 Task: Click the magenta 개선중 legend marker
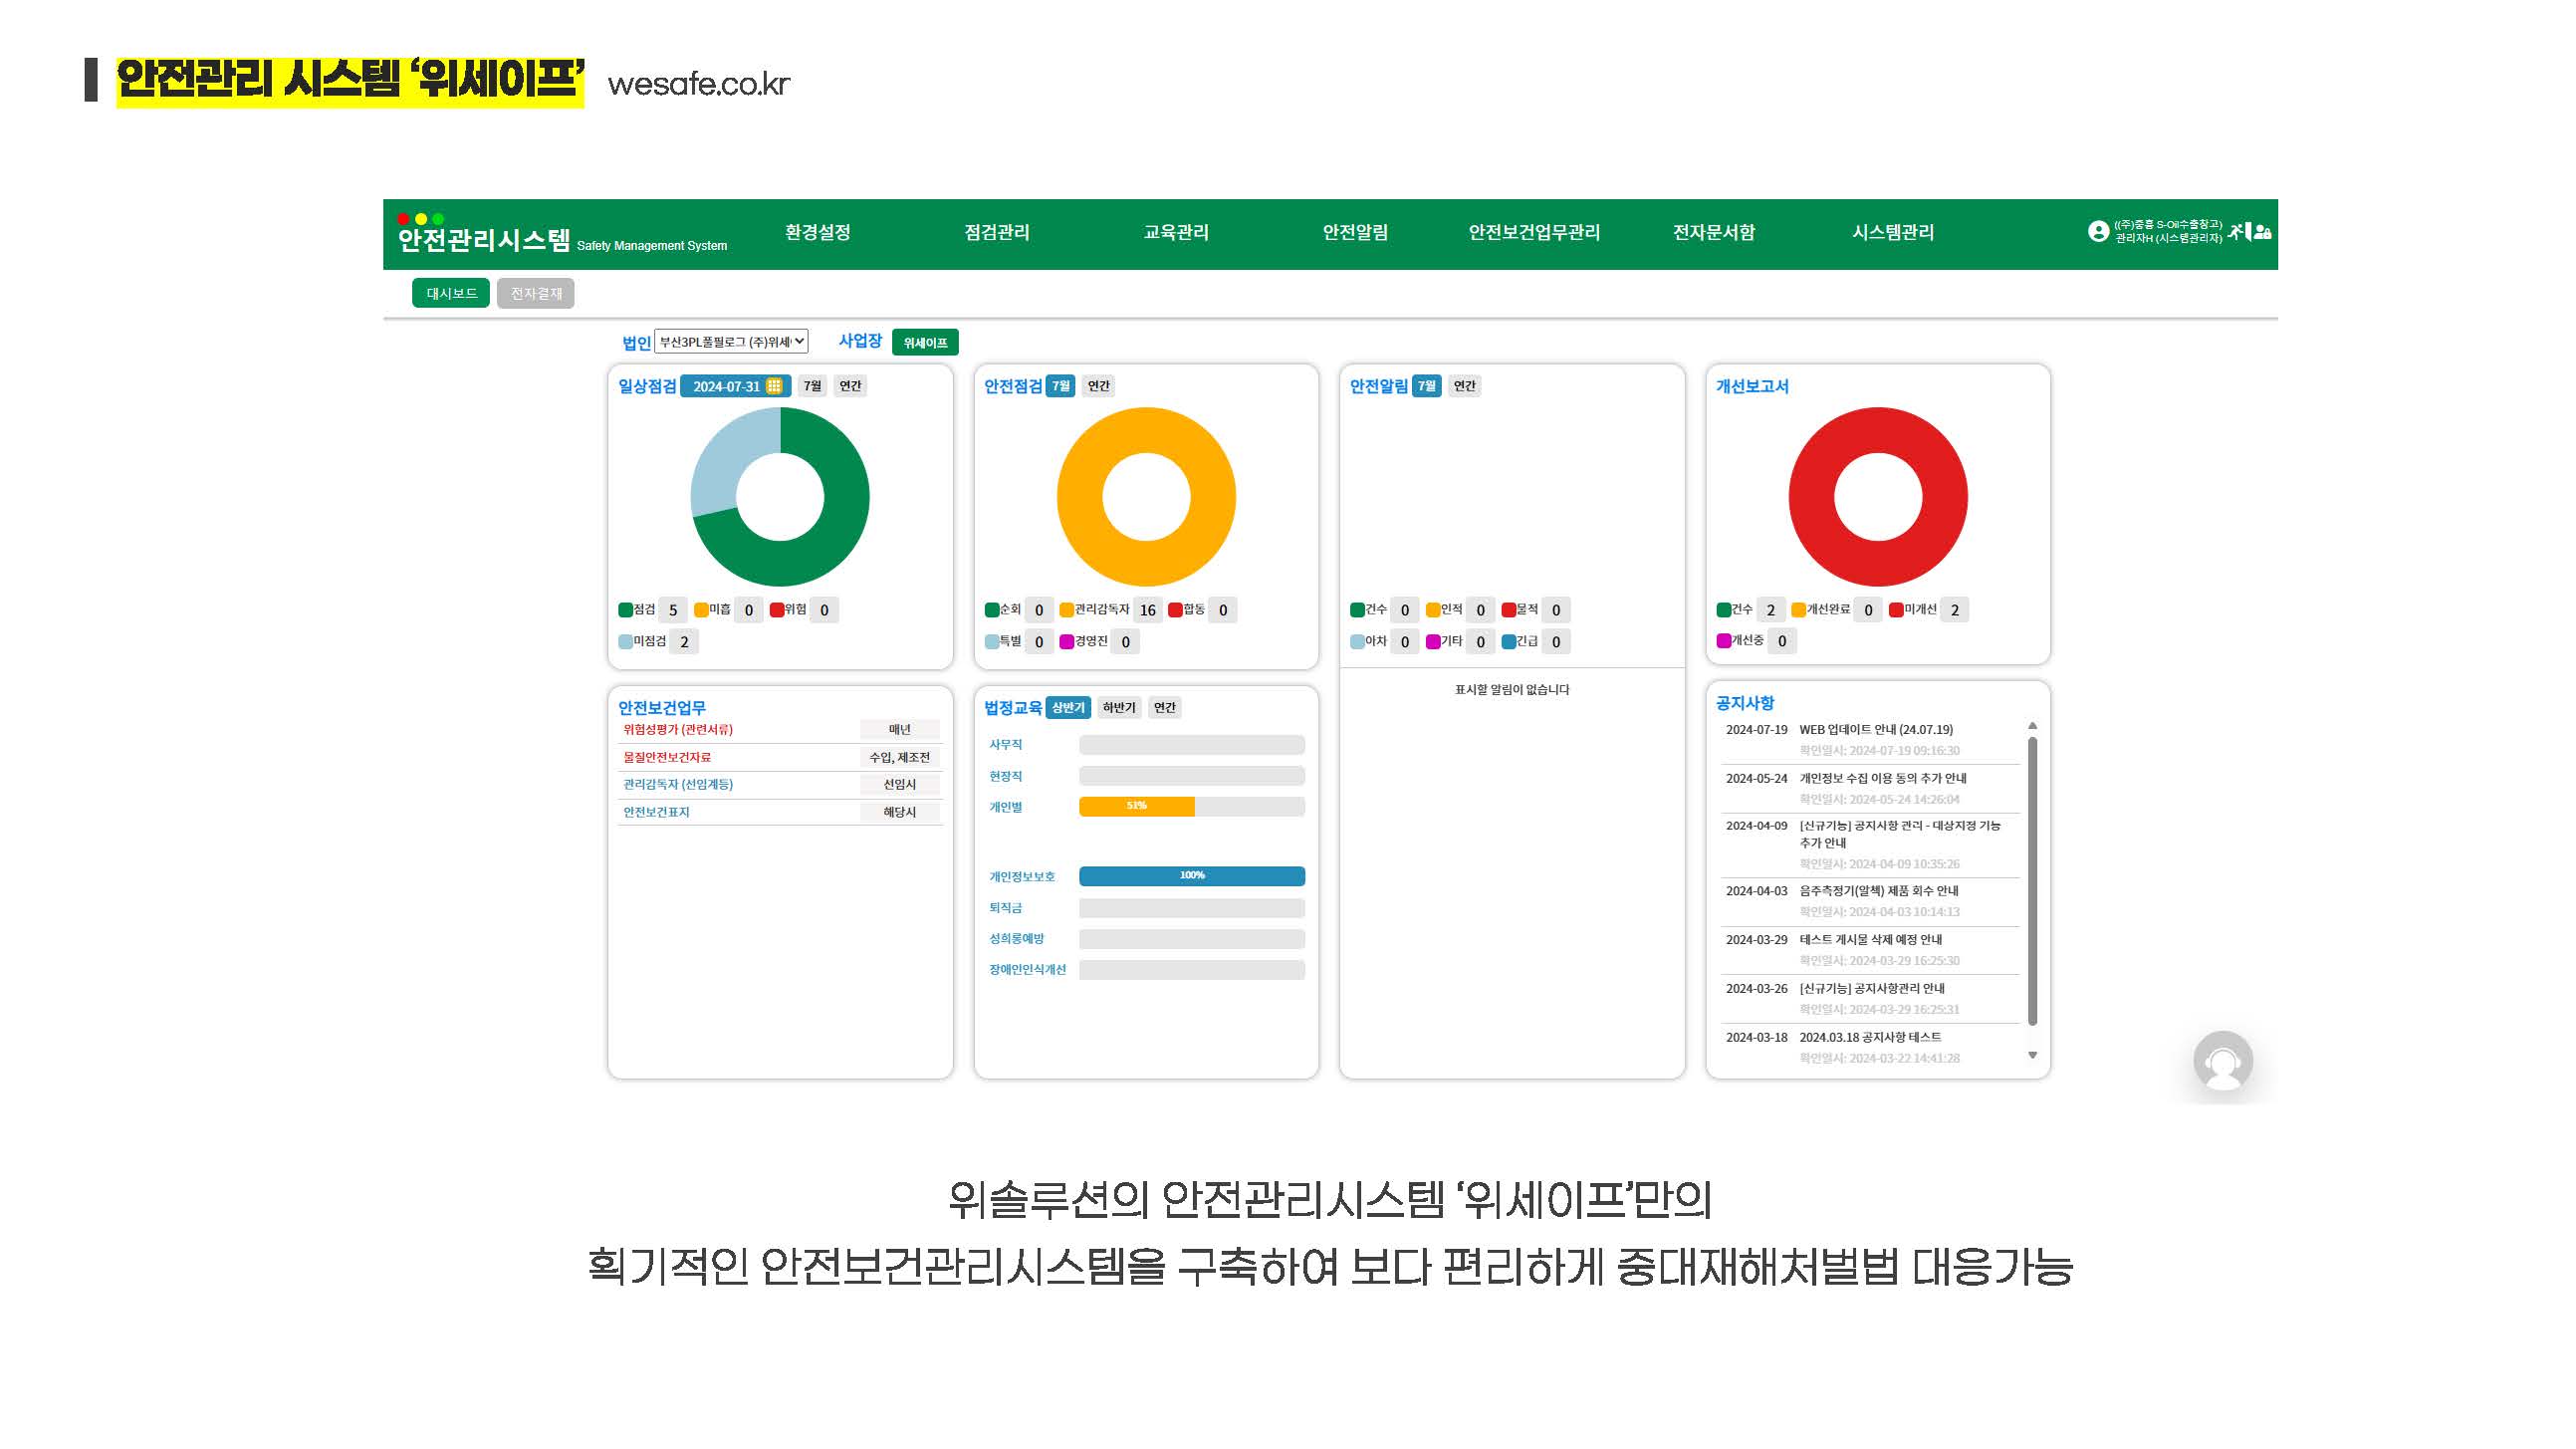(x=1723, y=641)
